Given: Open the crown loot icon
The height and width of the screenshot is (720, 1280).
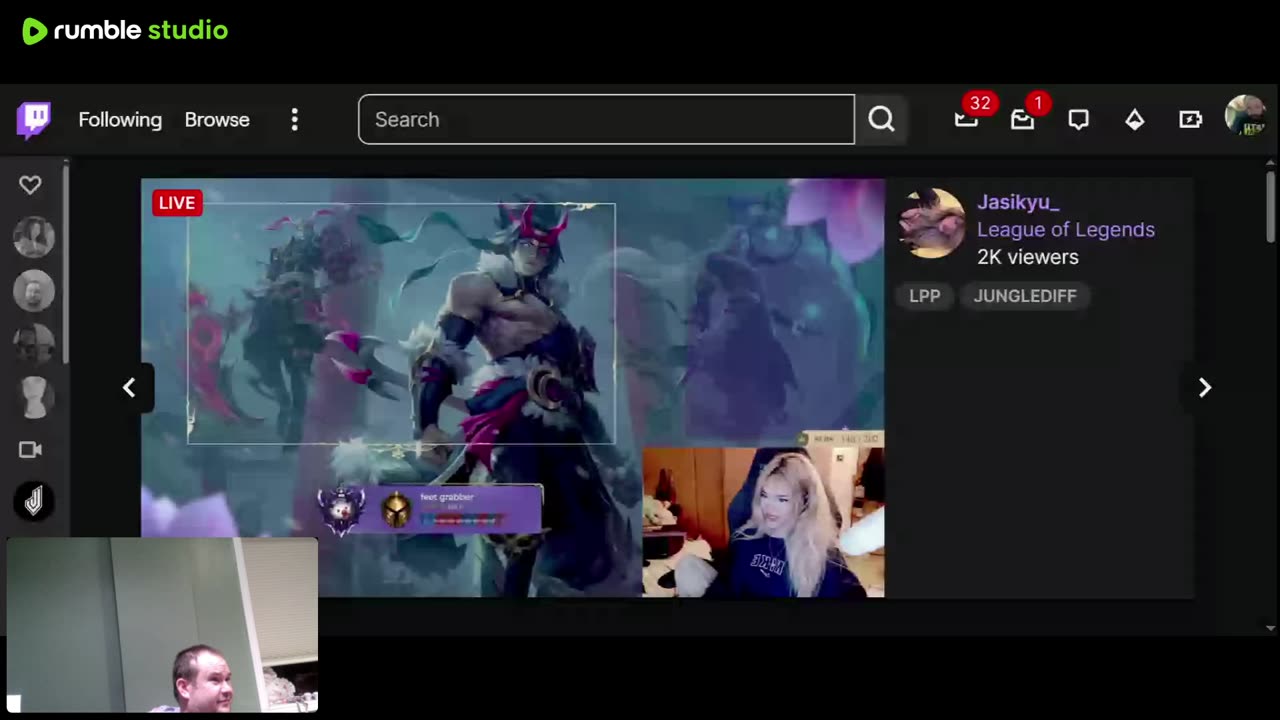Looking at the screenshot, I should coord(1134,120).
